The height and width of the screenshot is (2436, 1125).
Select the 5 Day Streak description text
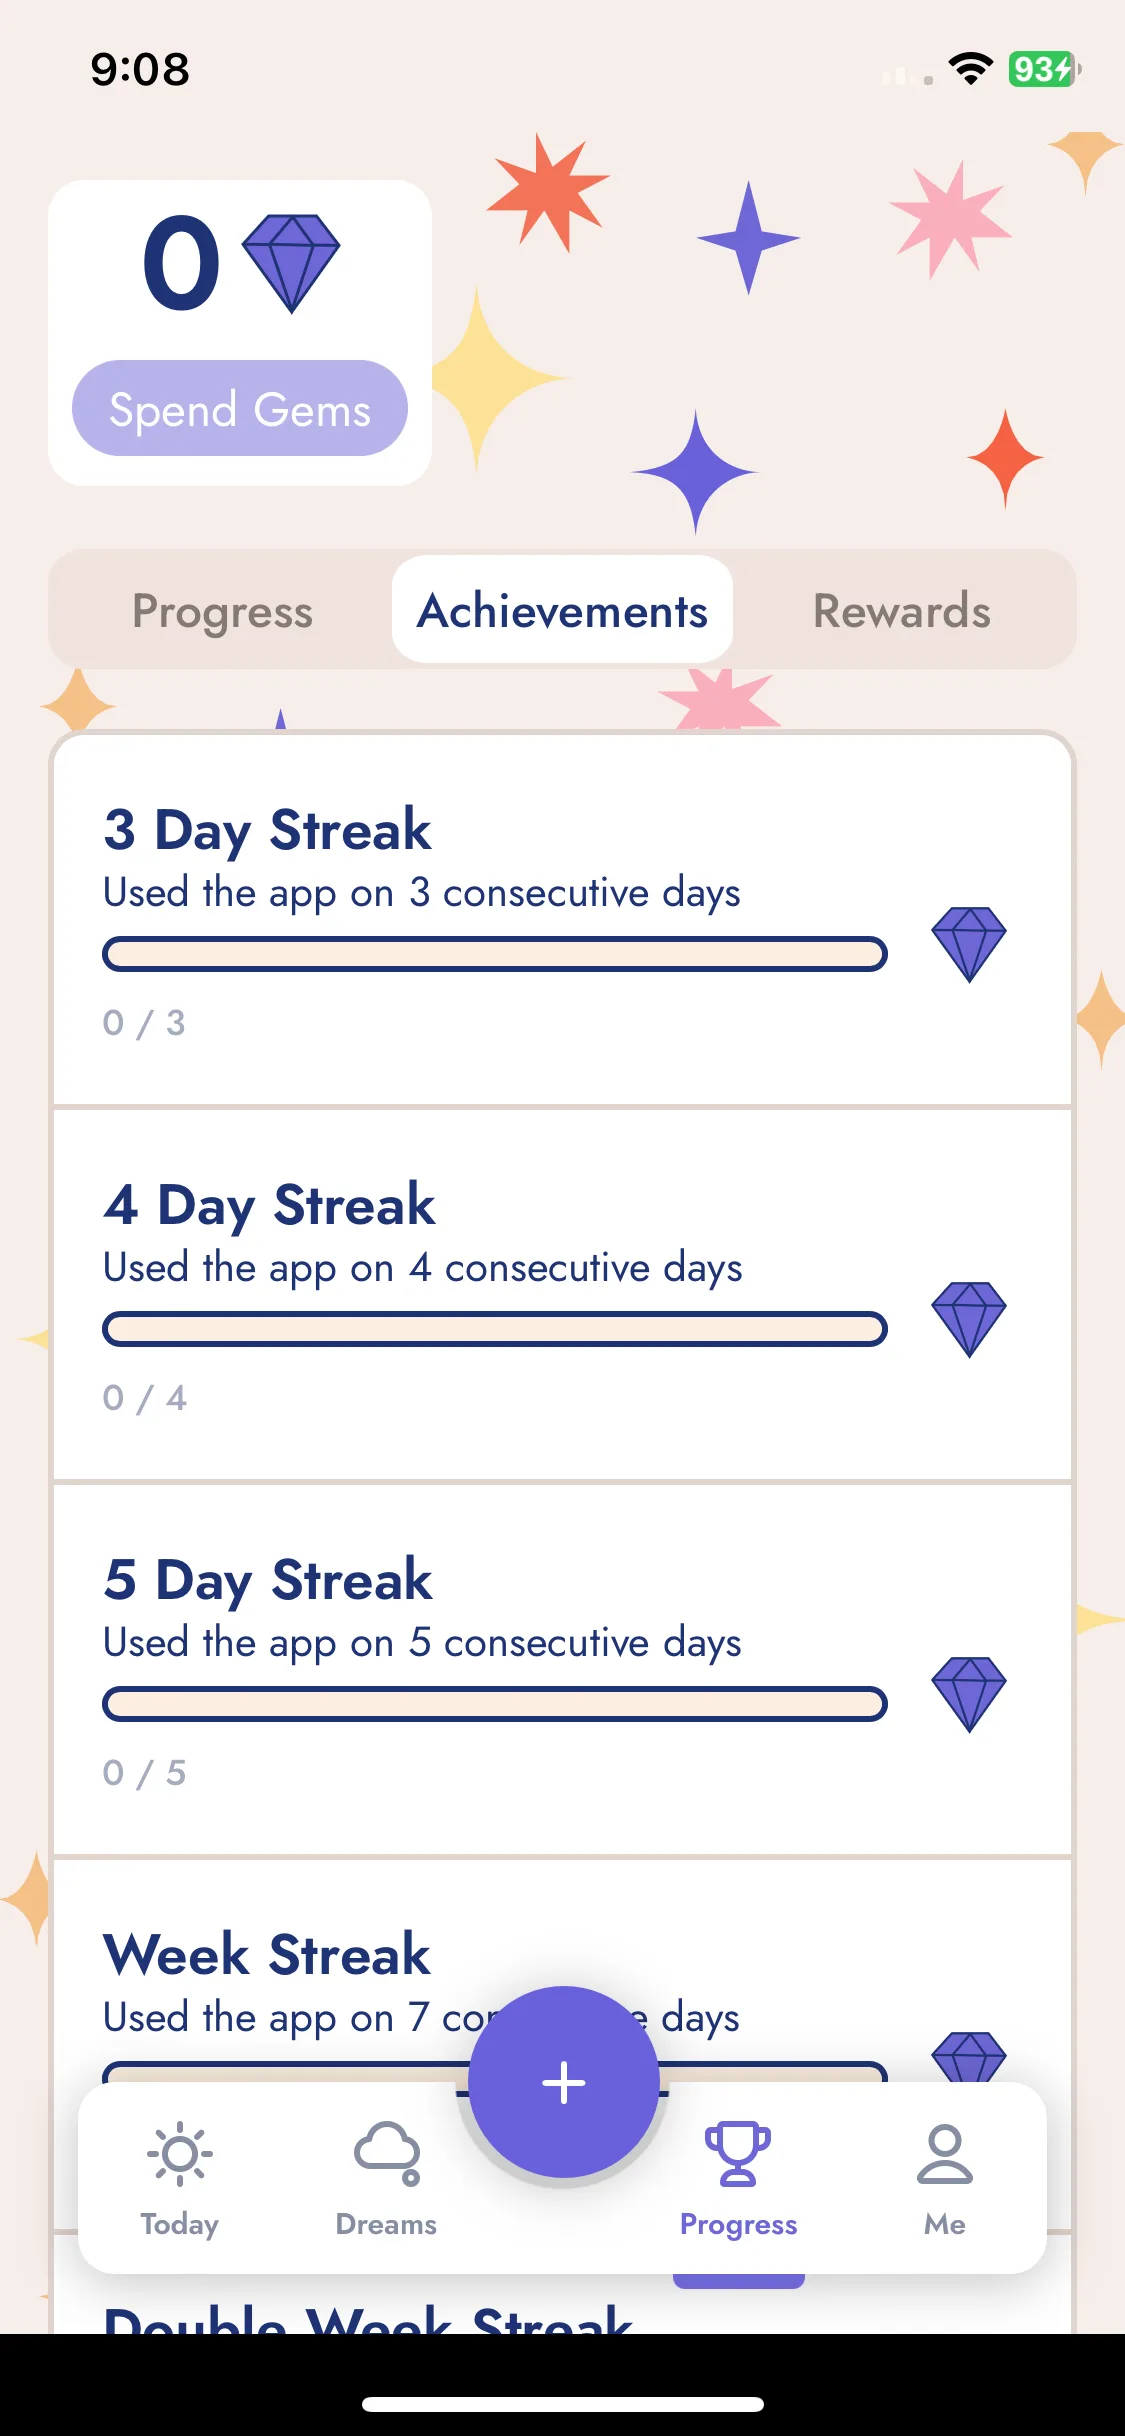[422, 1643]
